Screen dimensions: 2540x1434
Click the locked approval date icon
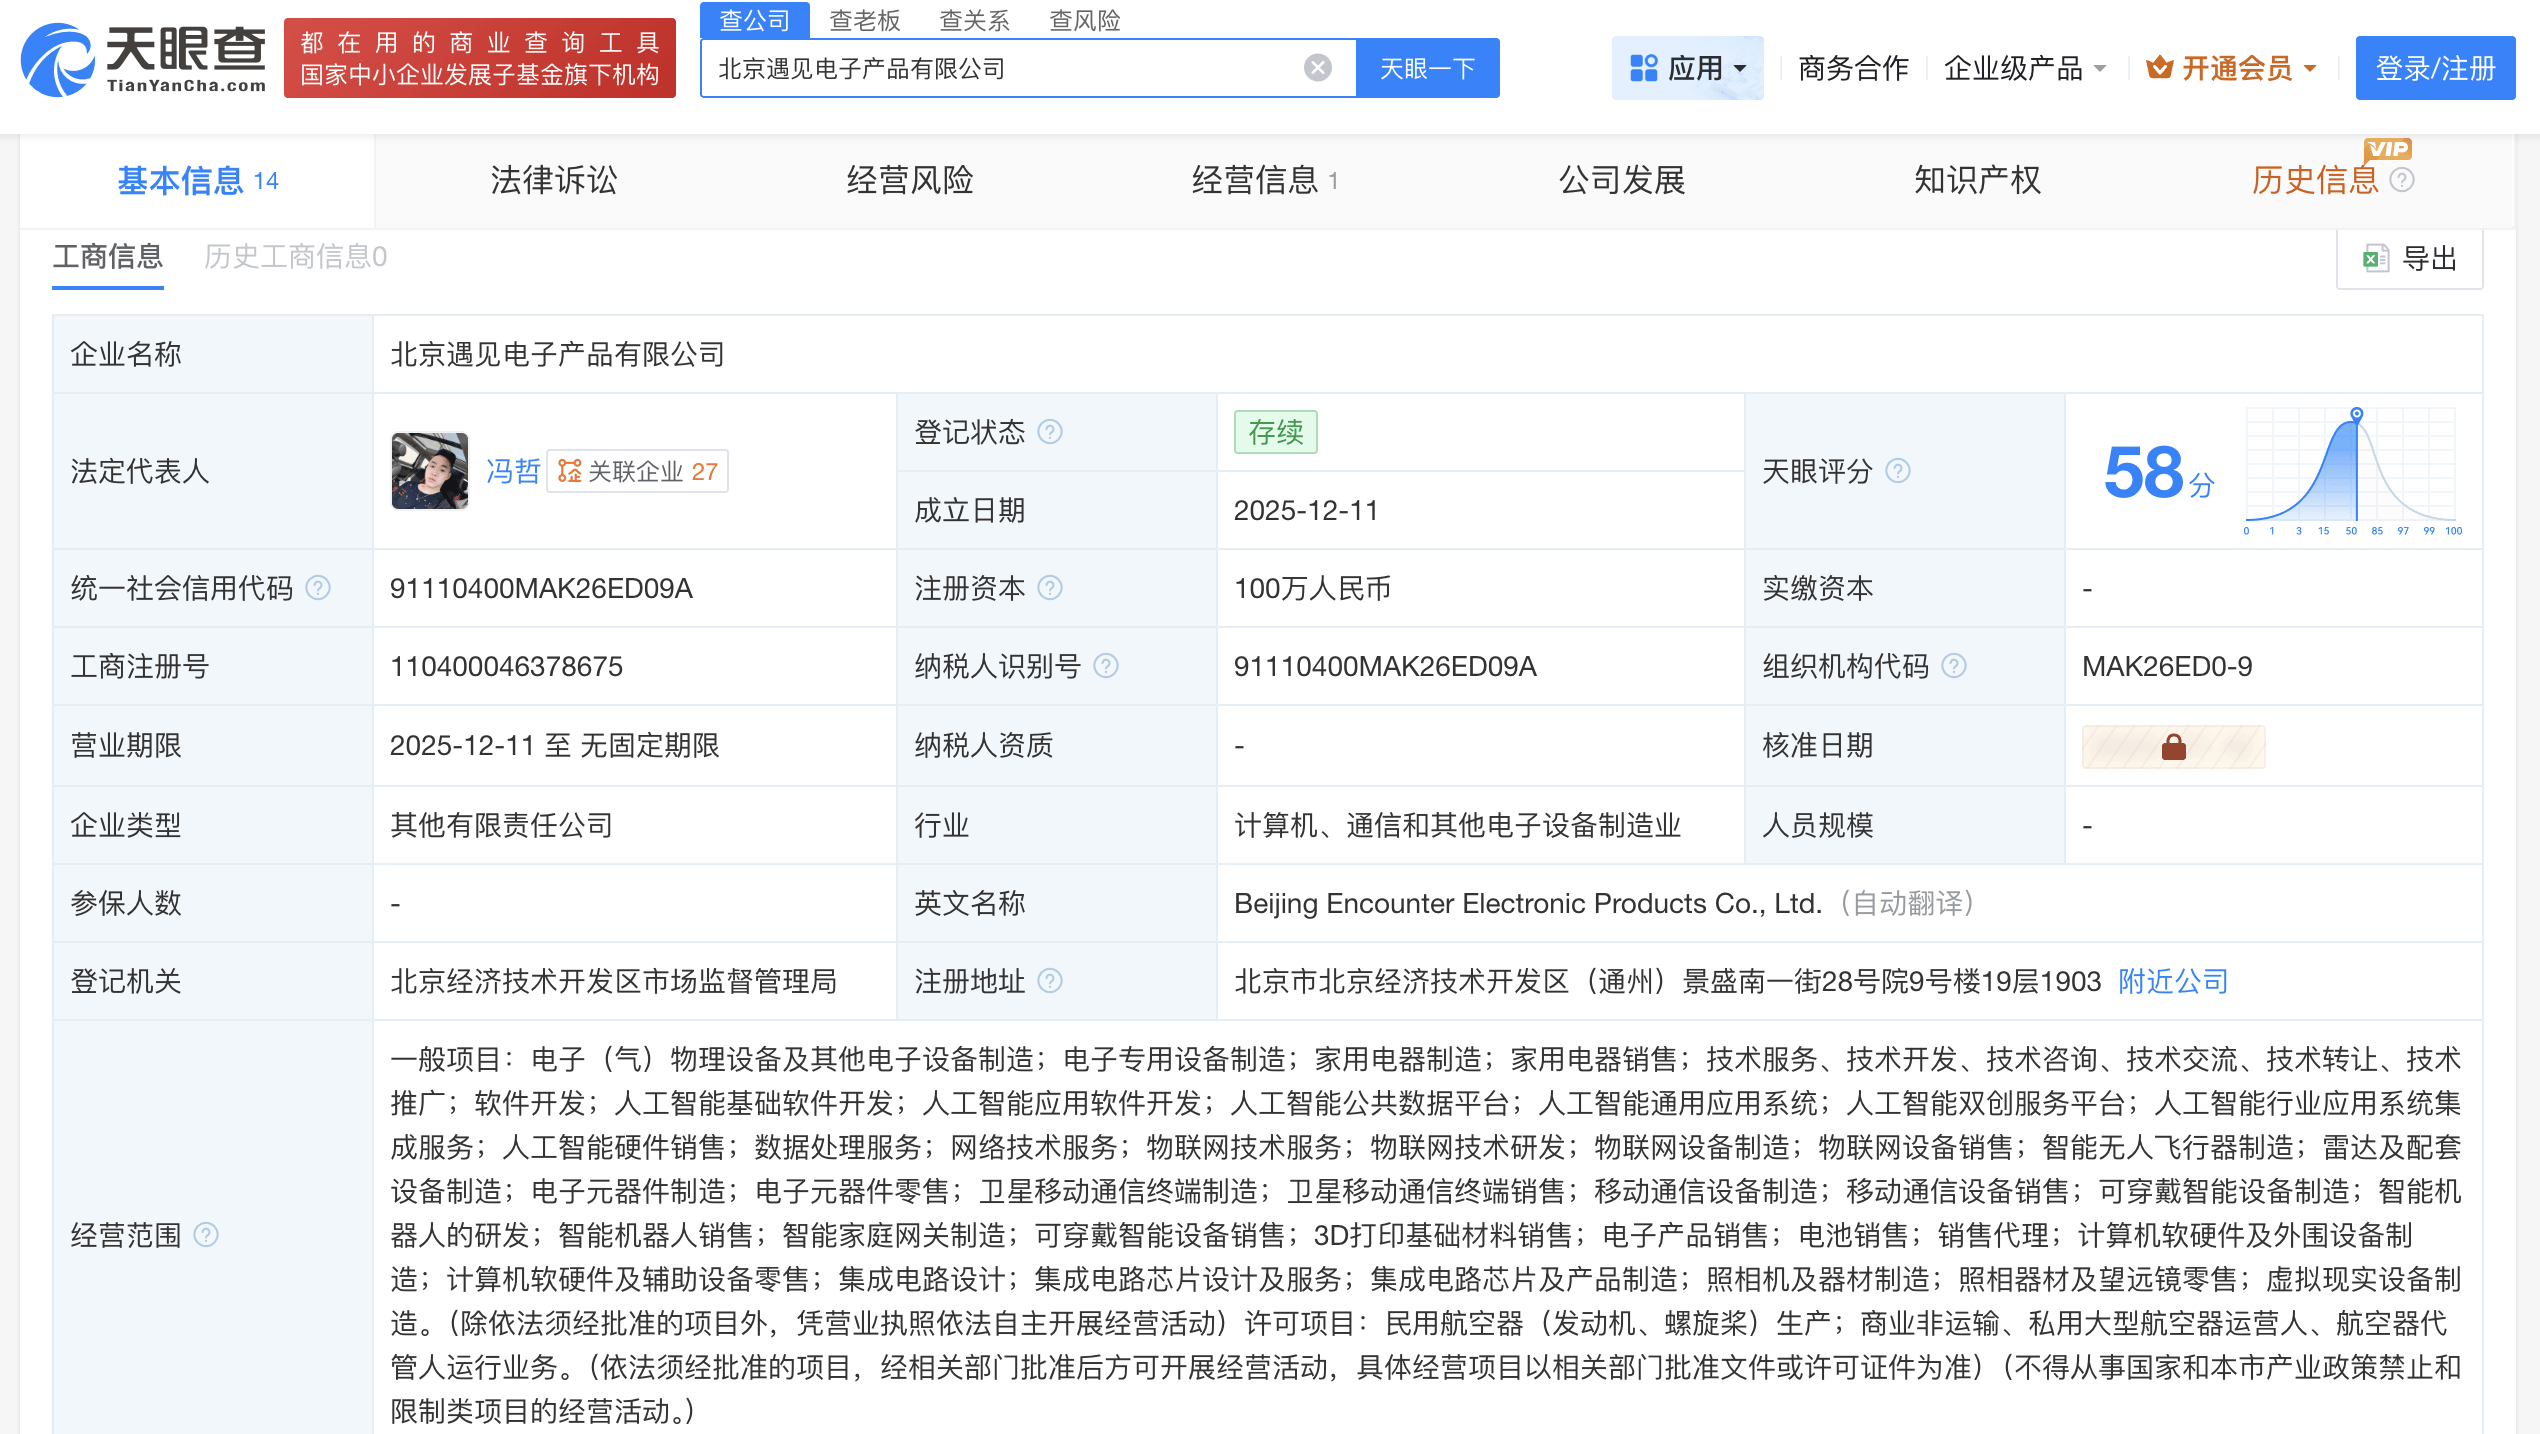[x=2173, y=746]
